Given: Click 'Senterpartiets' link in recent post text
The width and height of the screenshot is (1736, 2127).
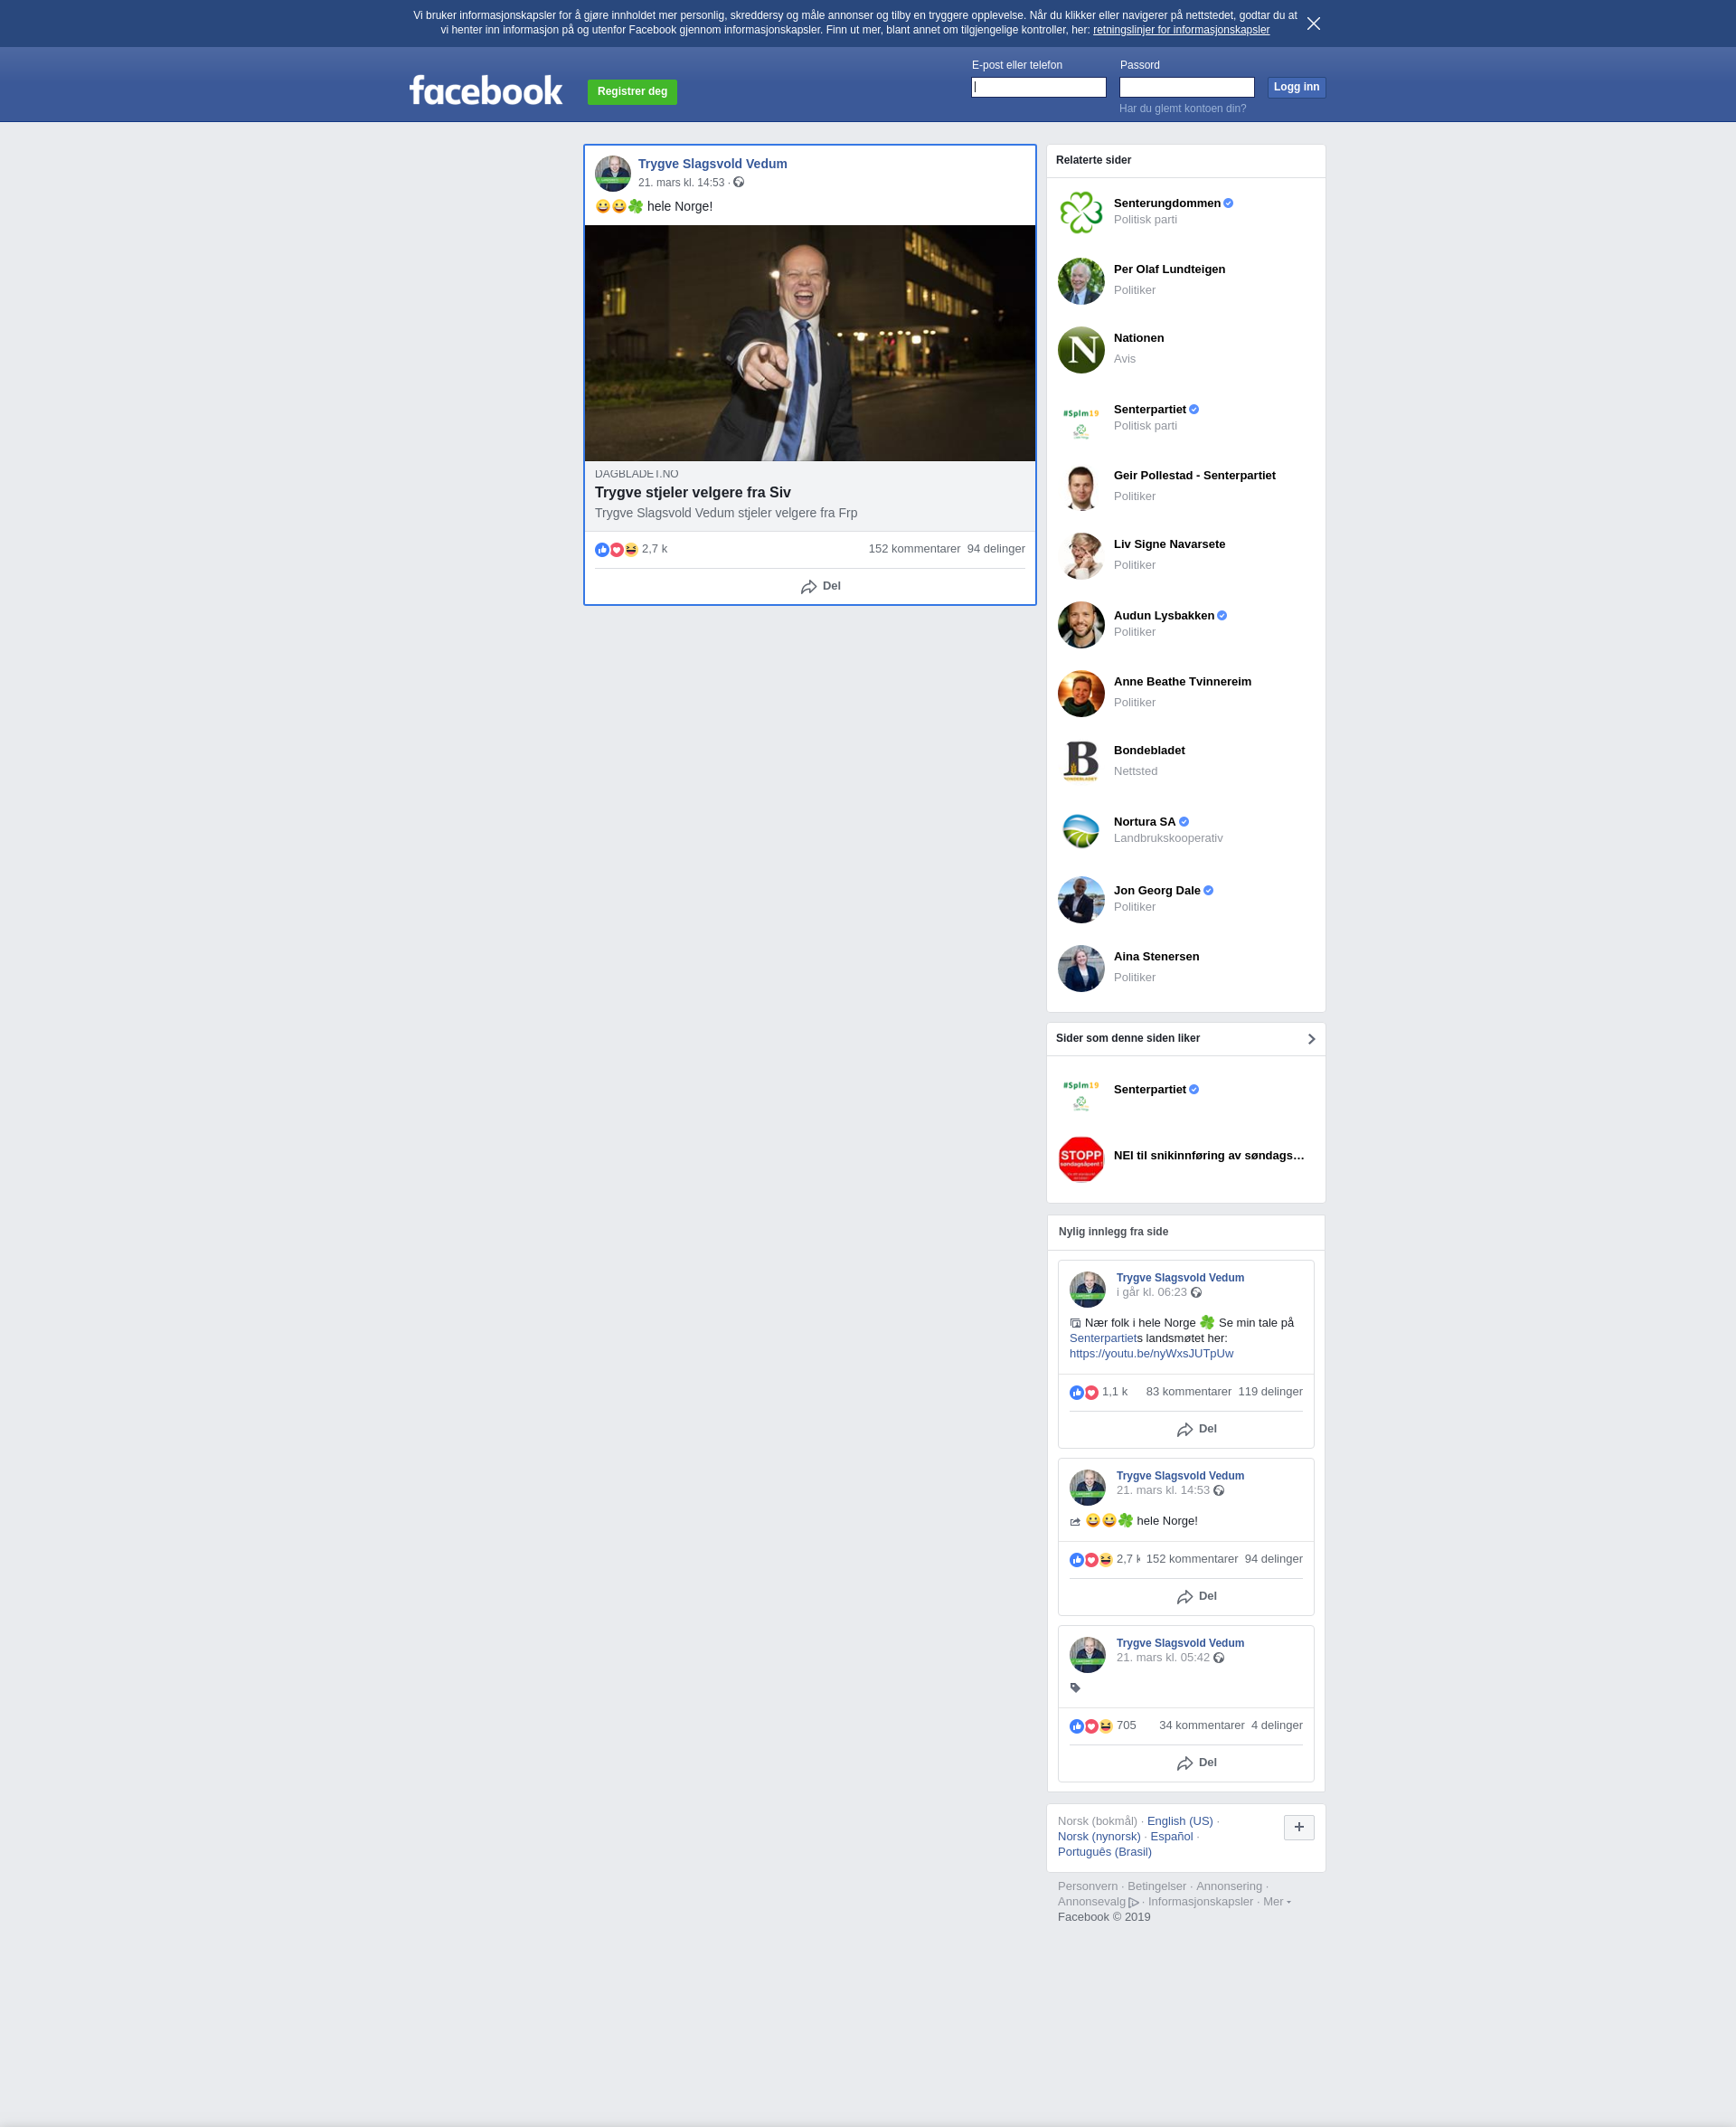Looking at the screenshot, I should click(x=1105, y=1338).
